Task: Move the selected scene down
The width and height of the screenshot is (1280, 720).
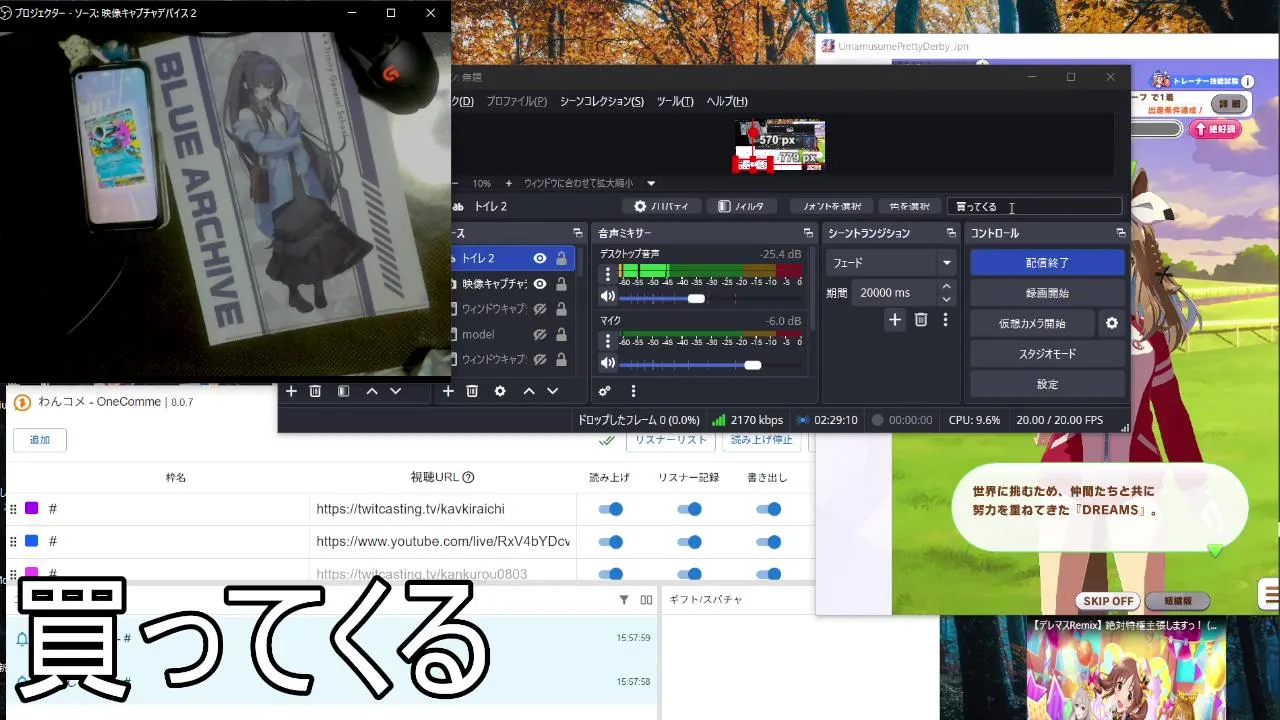Action: pyautogui.click(x=395, y=391)
